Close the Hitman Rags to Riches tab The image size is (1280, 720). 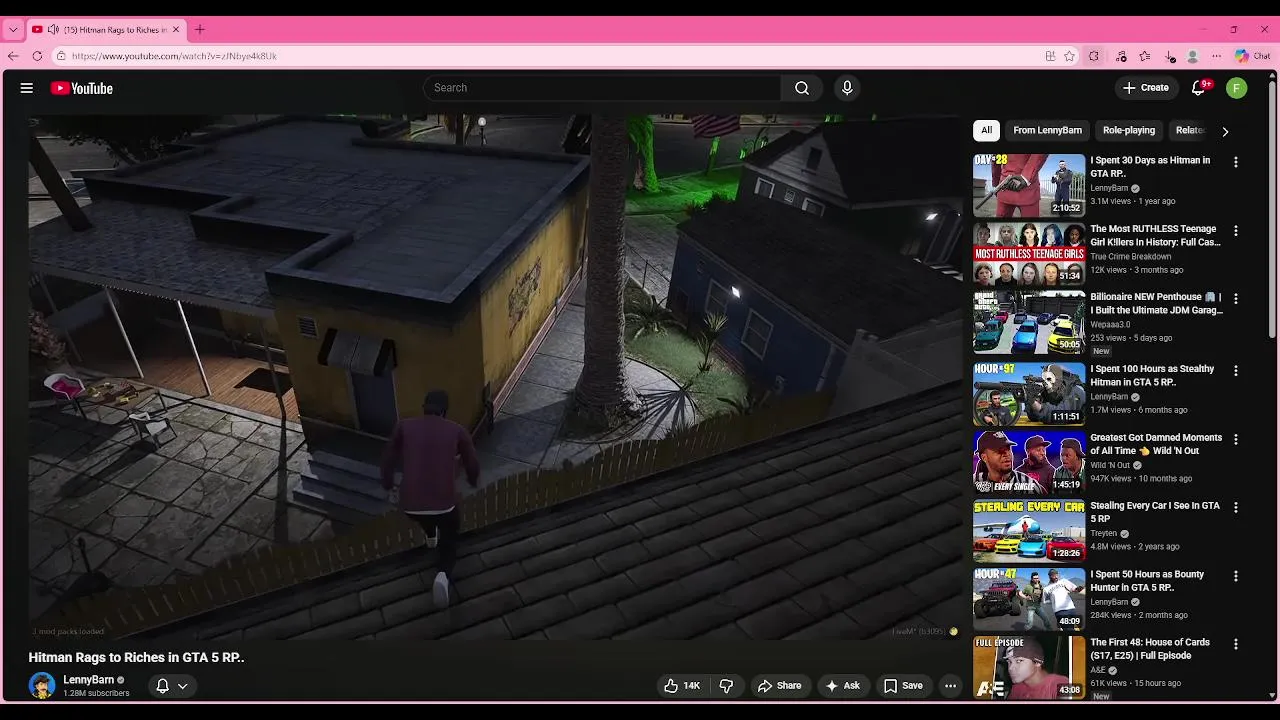point(176,30)
